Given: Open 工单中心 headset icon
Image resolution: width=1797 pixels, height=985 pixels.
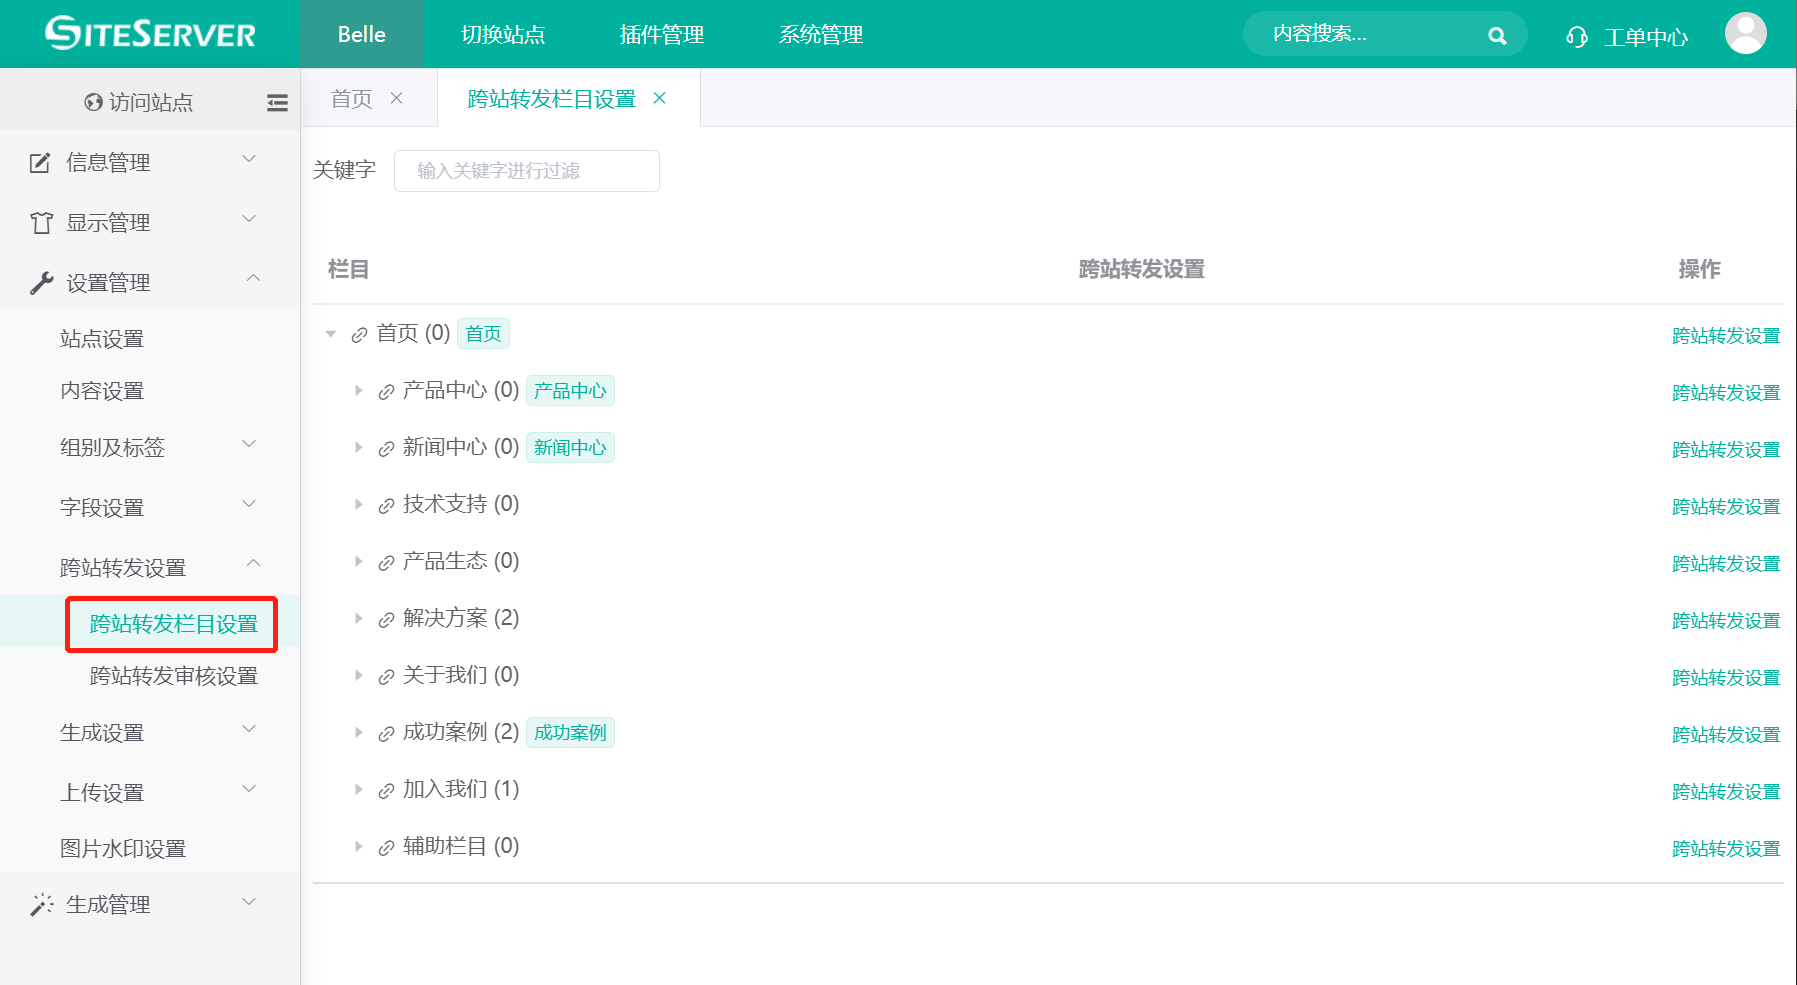Looking at the screenshot, I should pyautogui.click(x=1577, y=35).
